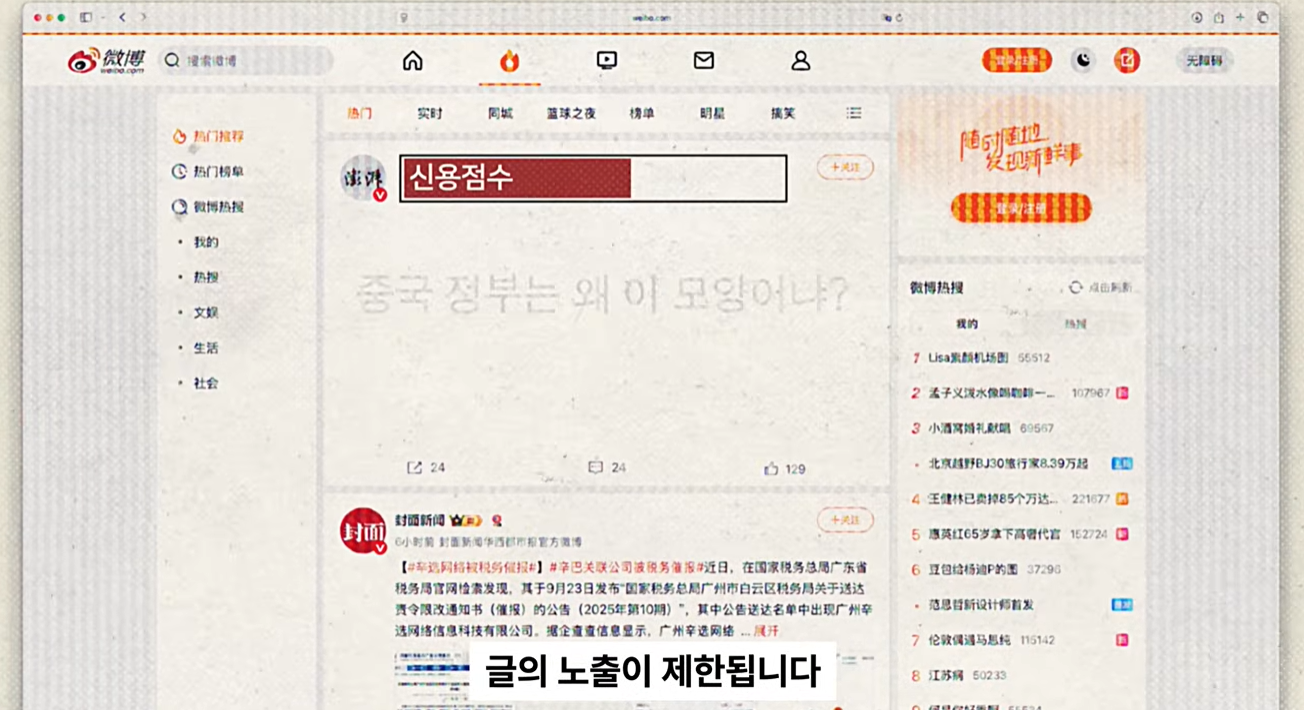Screen dimensions: 1304x710
Task: Like the first post with thumbs-up icon
Action: 771,468
